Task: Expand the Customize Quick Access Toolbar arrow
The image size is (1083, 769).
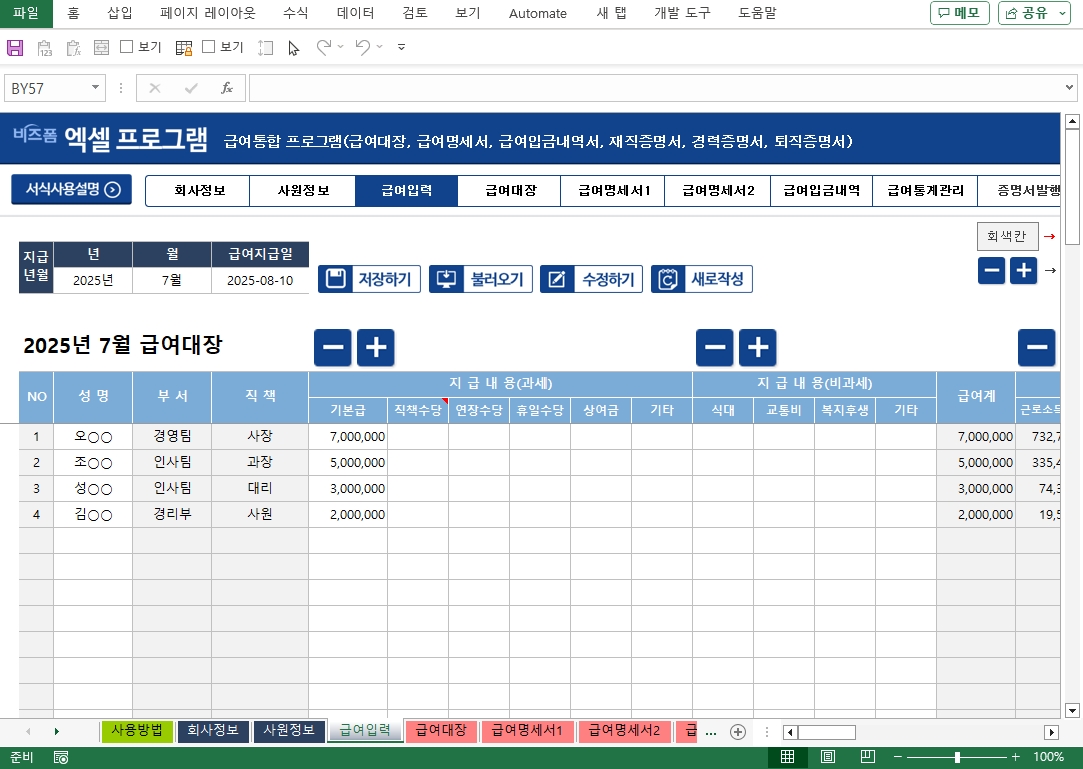Action: click(401, 47)
